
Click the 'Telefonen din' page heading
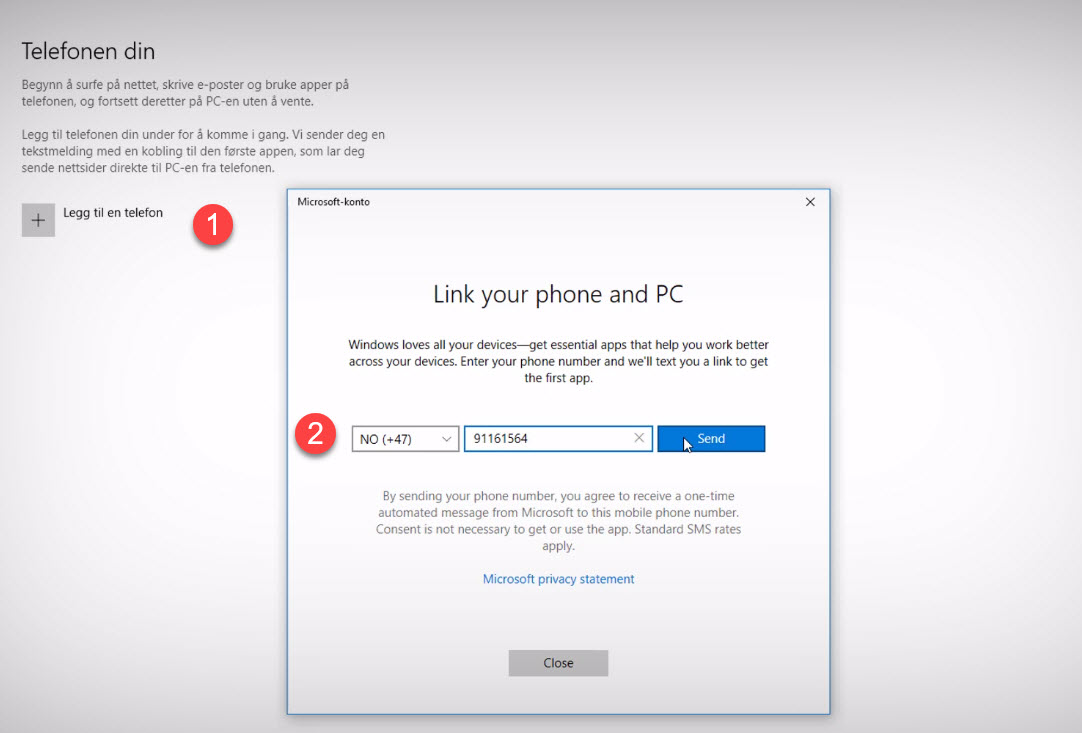[x=88, y=51]
